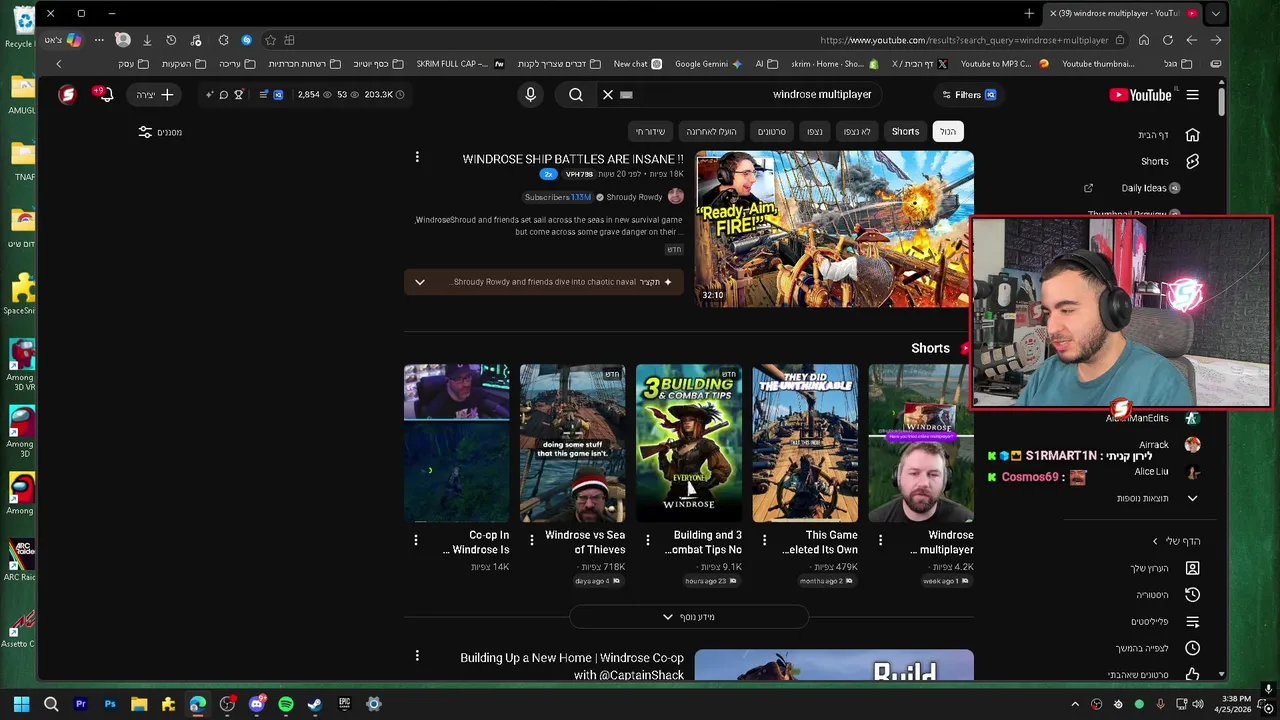Screen dimensions: 1280x720
Task: Show hidden system tray icons
Action: tap(1075, 704)
